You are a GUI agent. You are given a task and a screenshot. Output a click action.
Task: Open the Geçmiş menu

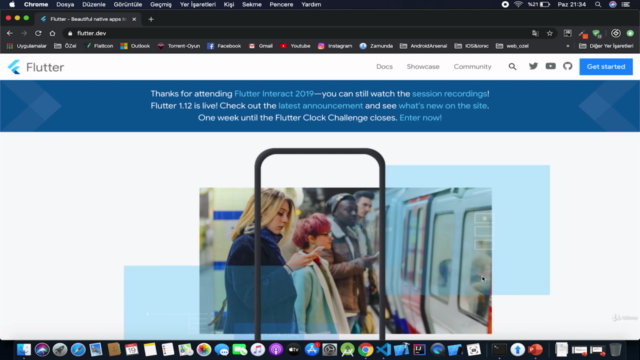[161, 4]
